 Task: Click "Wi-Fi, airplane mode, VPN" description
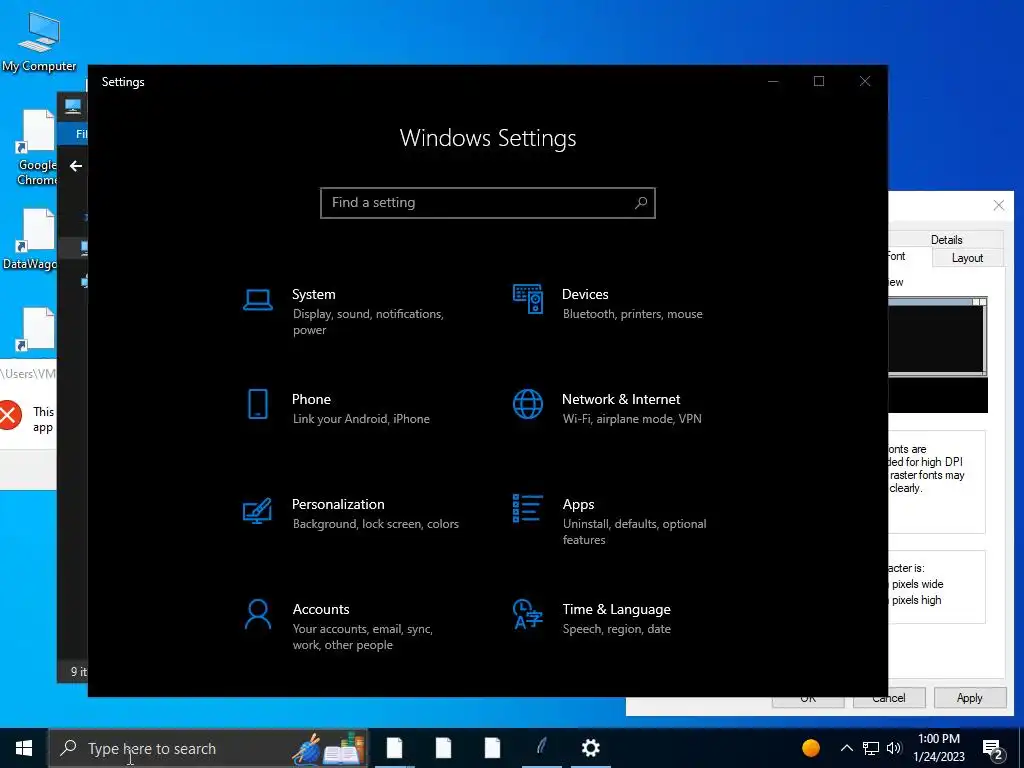632,419
